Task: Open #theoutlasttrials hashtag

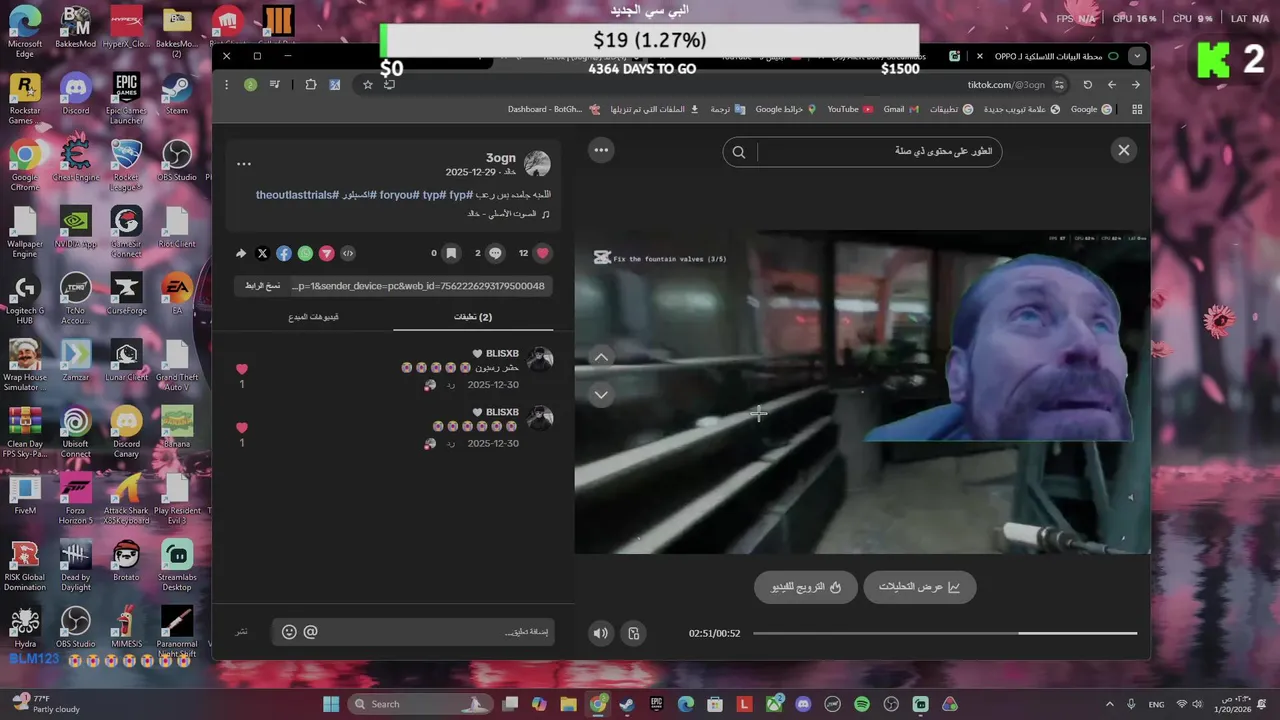Action: click(x=298, y=195)
